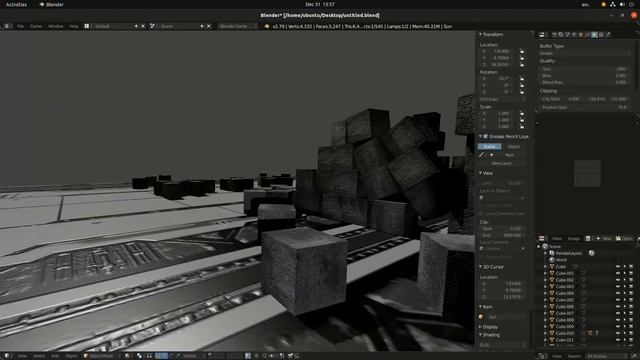Open the Blender Game engine selector
Image resolution: width=640 pixels, height=360 pixels.
(x=237, y=26)
